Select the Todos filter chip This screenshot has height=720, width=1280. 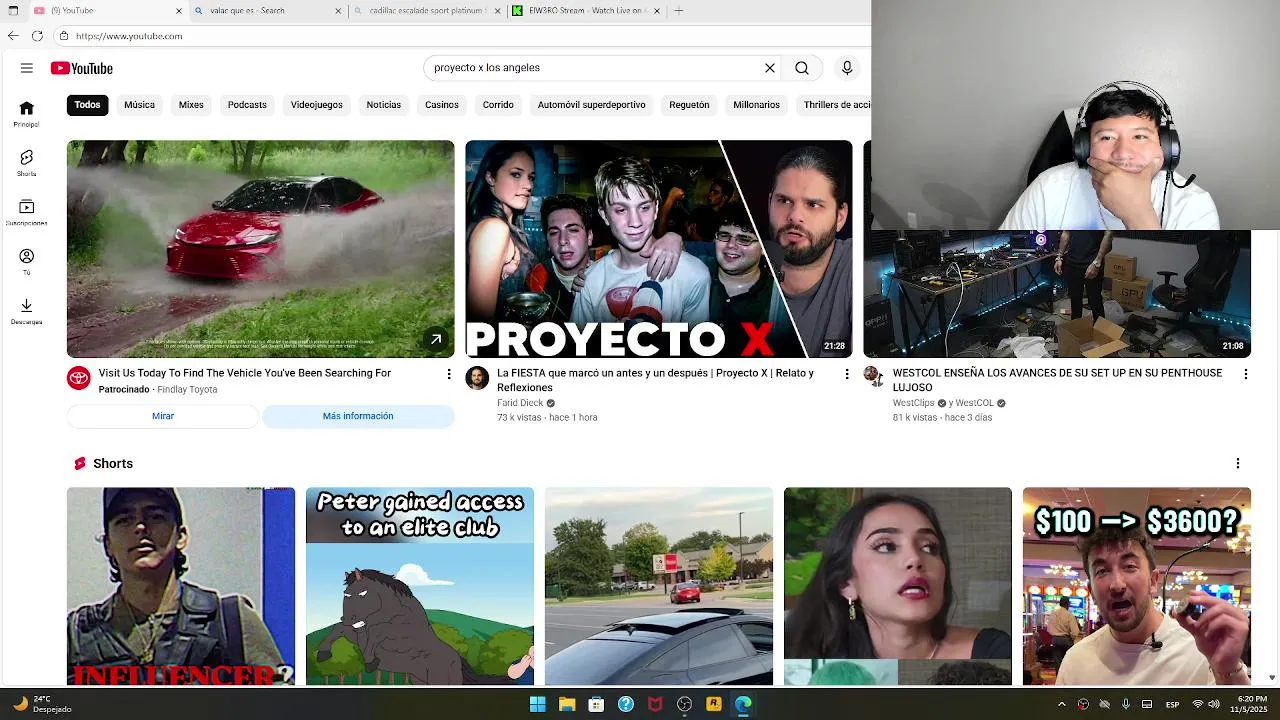(x=87, y=104)
